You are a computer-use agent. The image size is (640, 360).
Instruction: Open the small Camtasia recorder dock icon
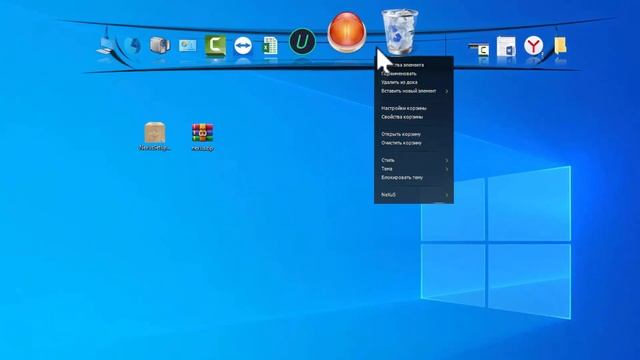pos(479,50)
